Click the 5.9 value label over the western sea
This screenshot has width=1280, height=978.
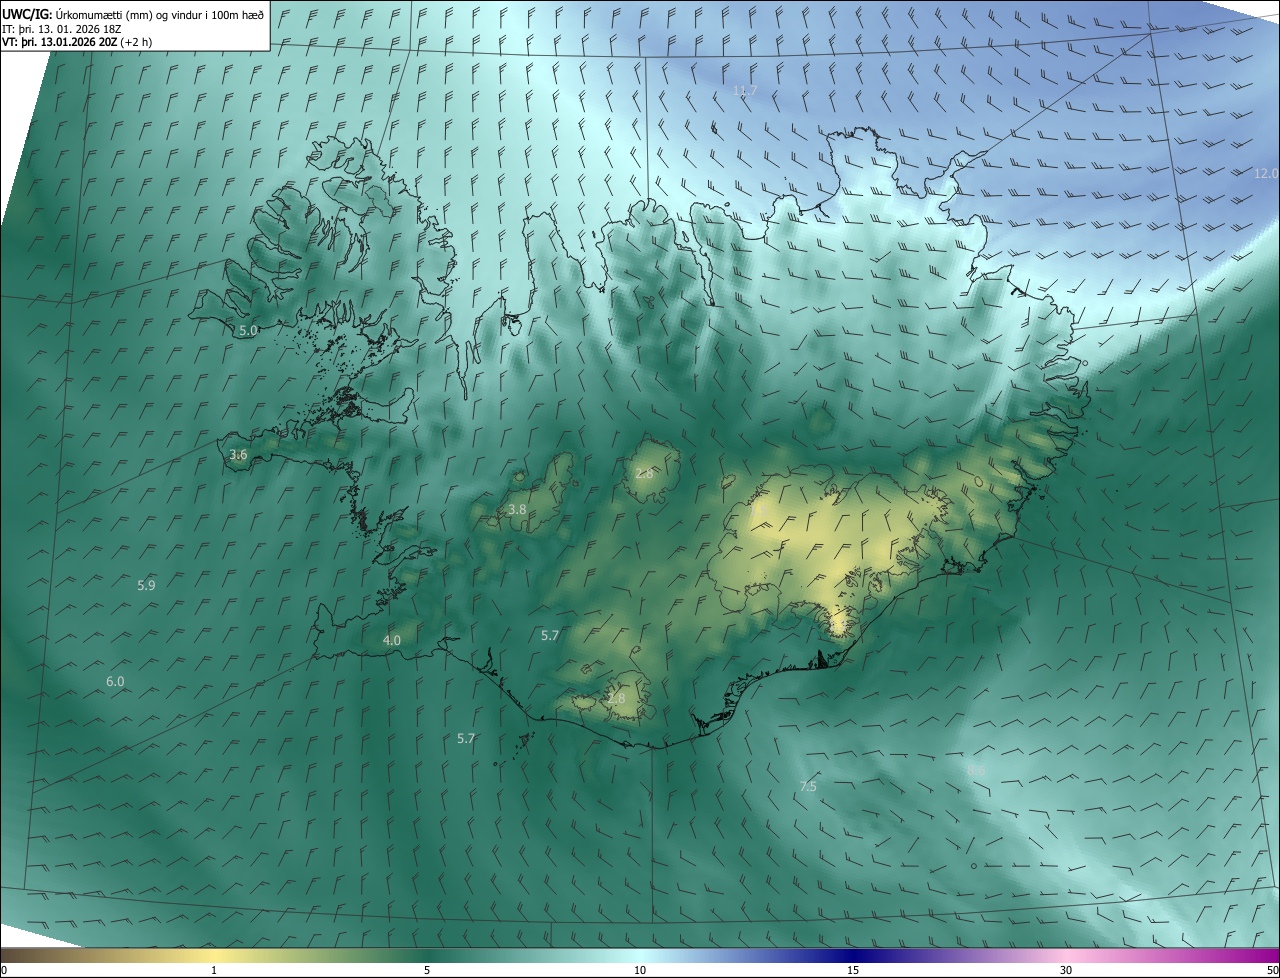coord(146,585)
